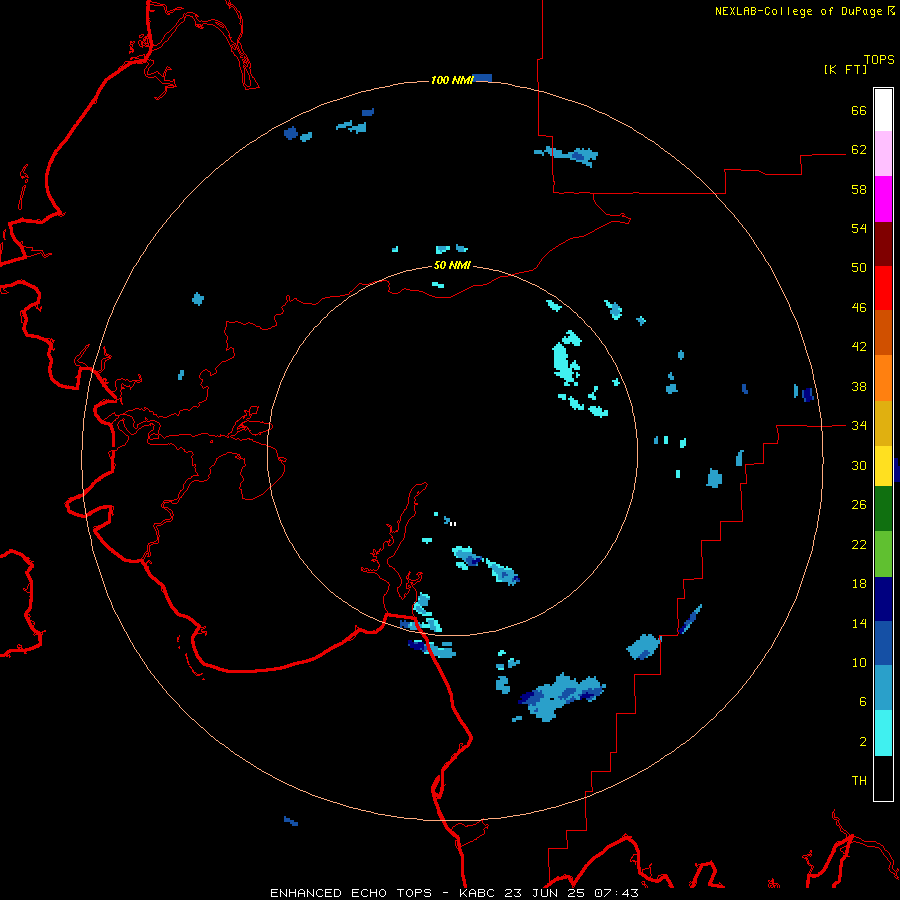This screenshot has height=900, width=900.
Task: Click the '22' scale value
Action: point(859,545)
